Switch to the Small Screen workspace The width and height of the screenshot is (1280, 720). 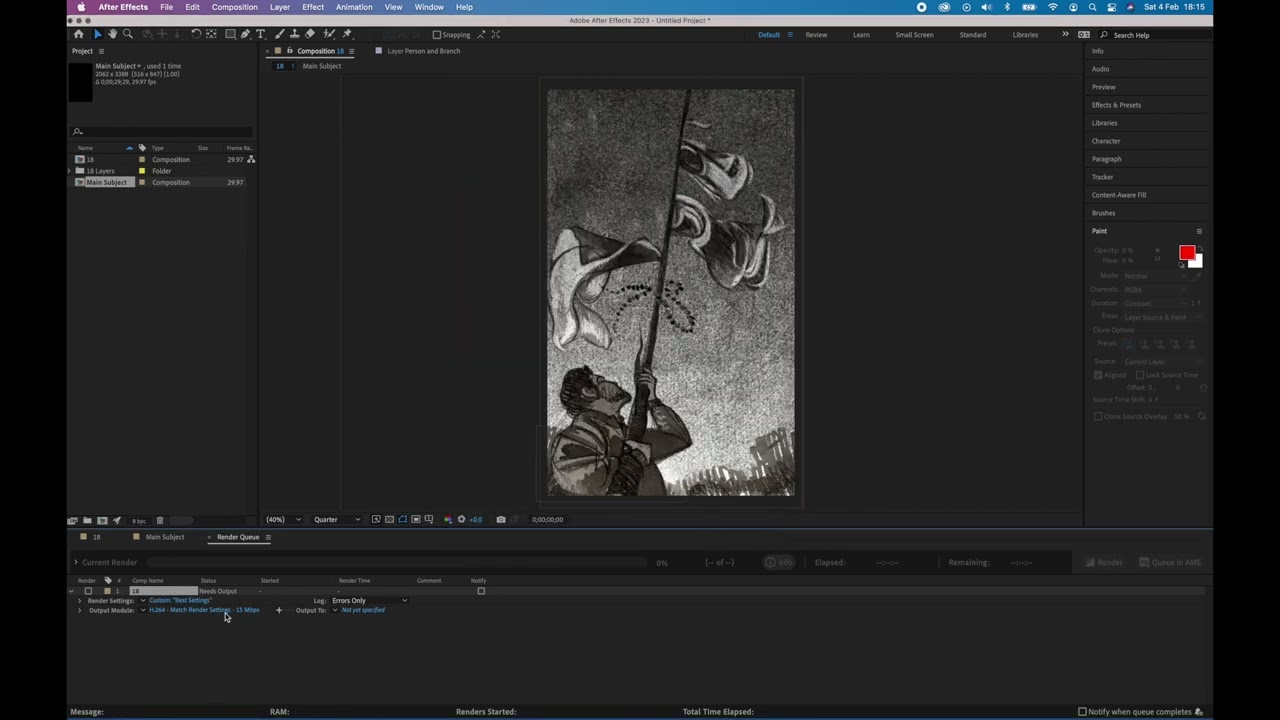(914, 35)
